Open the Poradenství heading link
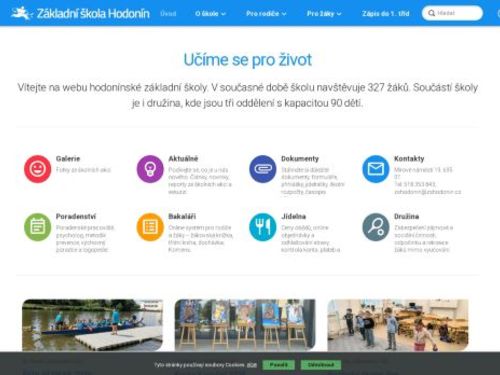 76,216
